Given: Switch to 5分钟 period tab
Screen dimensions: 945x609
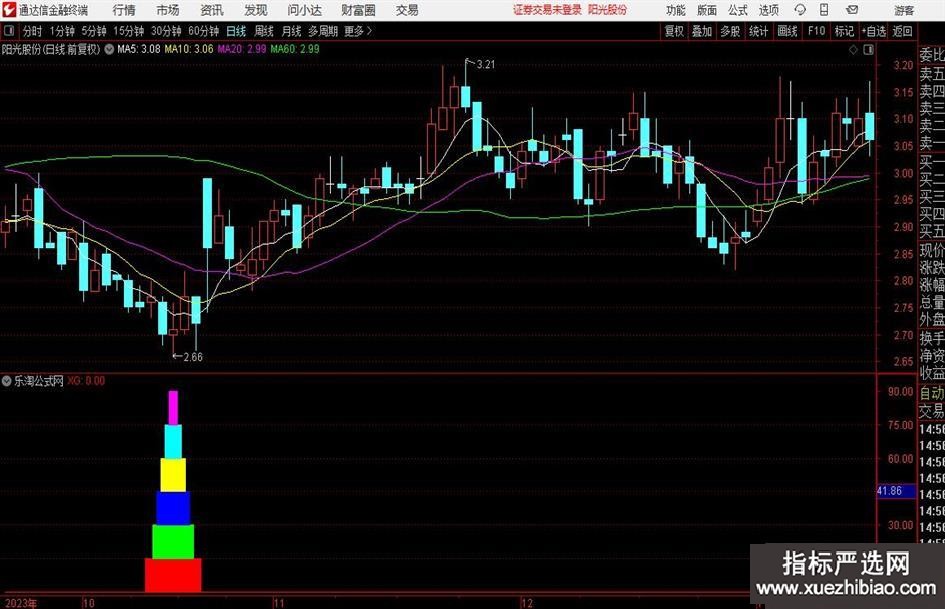Looking at the screenshot, I should click(93, 31).
